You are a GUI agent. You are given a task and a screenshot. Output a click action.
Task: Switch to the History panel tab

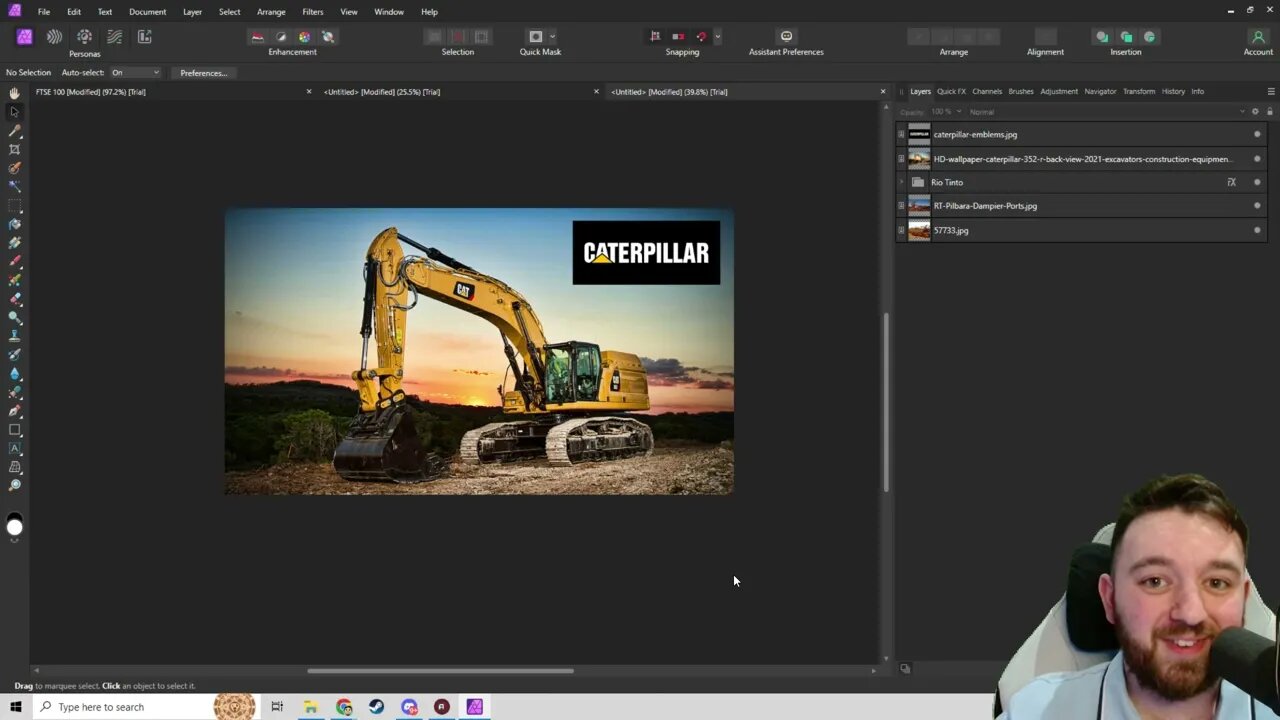point(1173,91)
